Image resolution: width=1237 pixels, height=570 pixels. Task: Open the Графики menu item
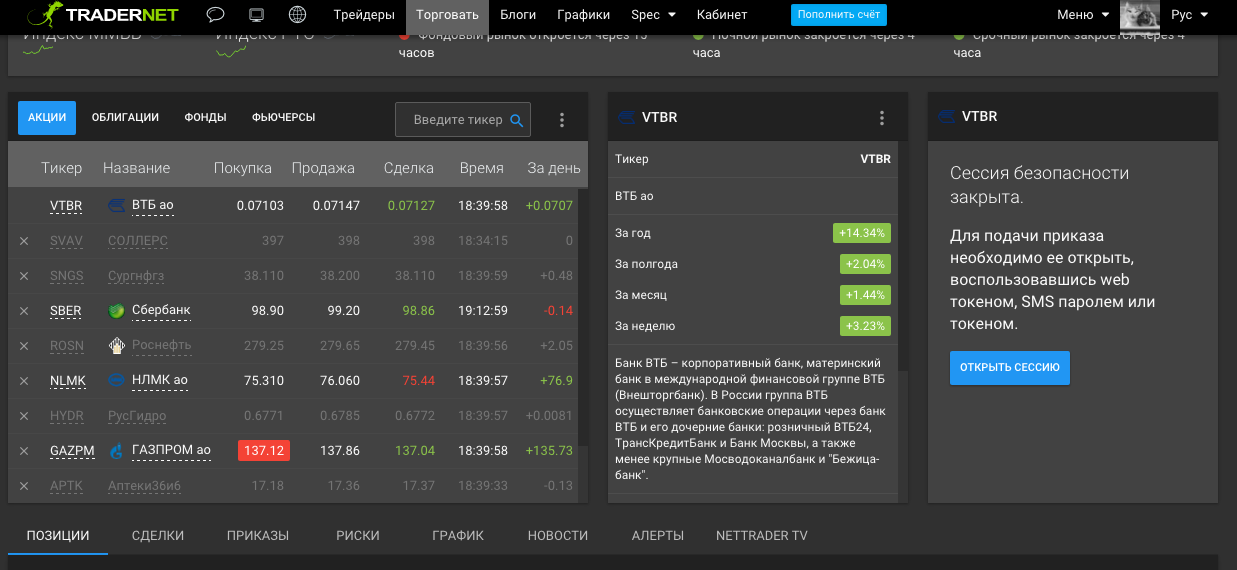pyautogui.click(x=583, y=15)
